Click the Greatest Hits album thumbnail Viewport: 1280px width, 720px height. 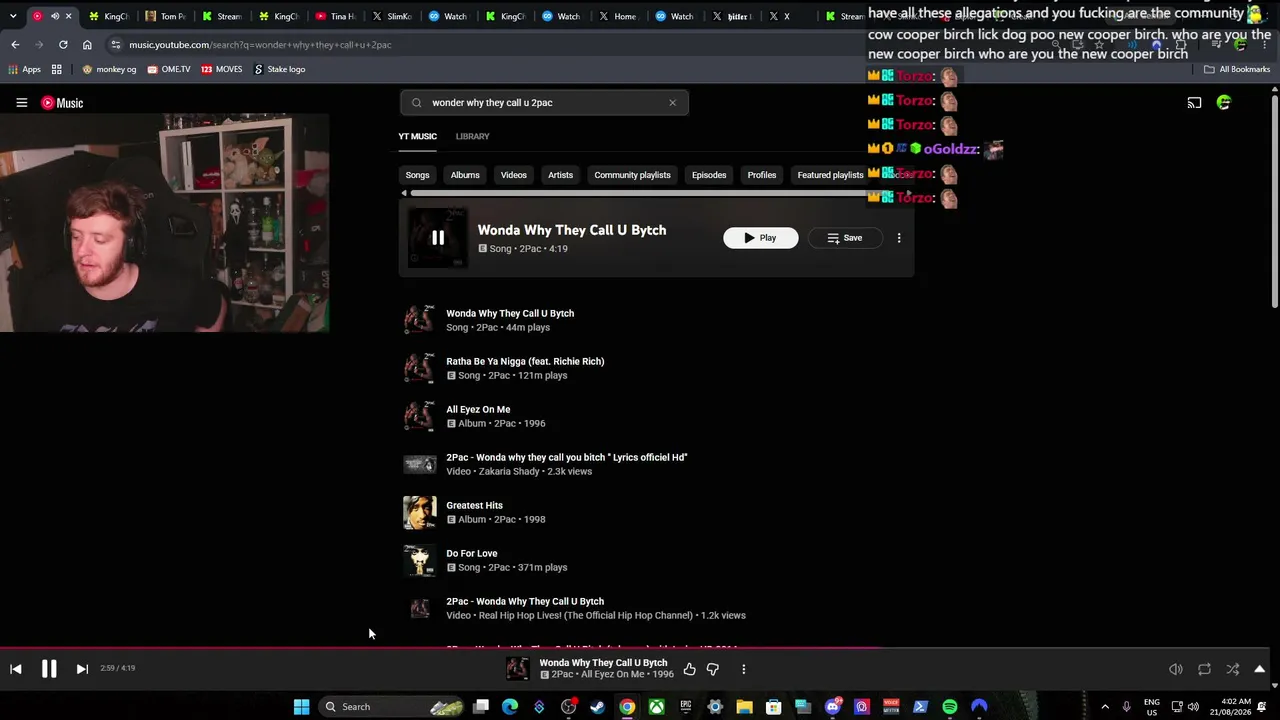pos(420,512)
